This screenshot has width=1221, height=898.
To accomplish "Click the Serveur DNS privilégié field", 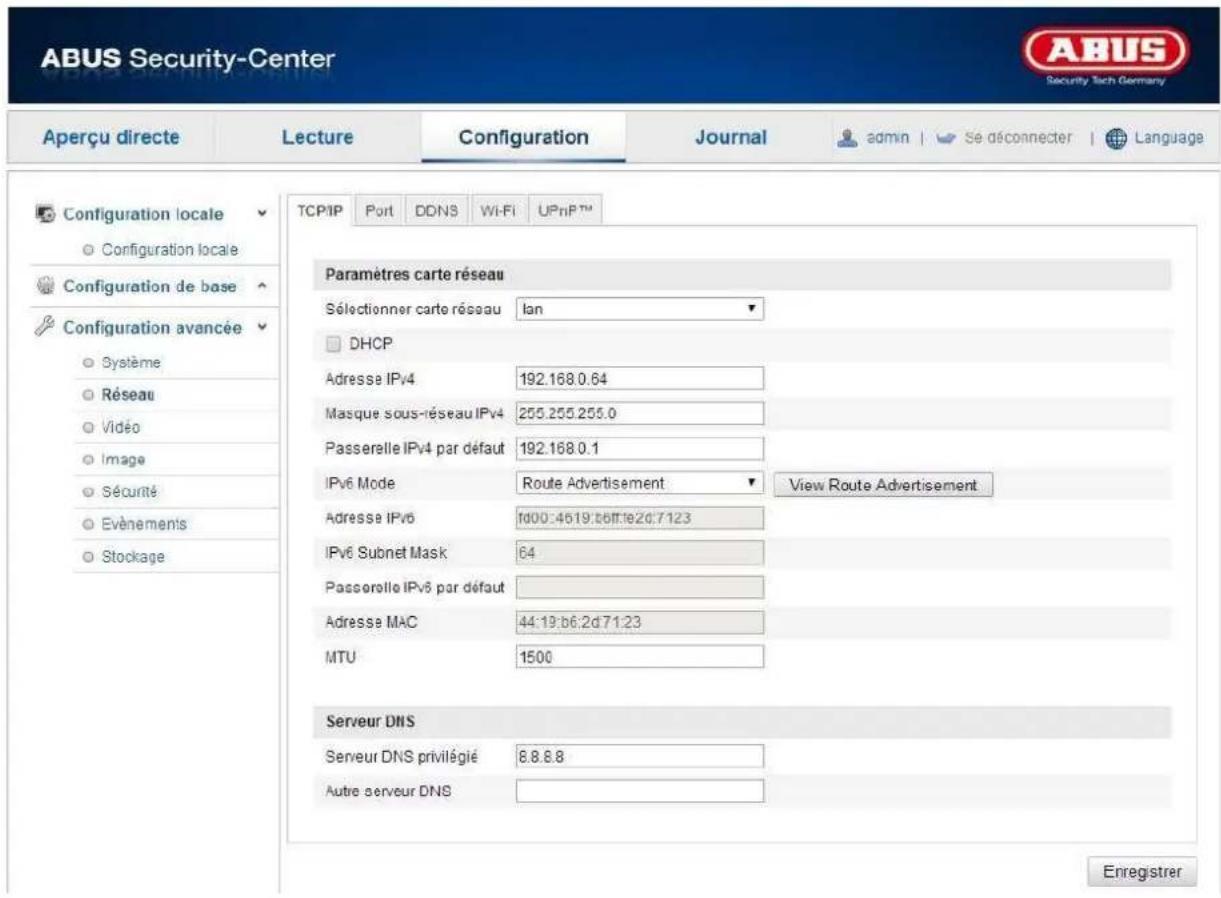I will 639,757.
